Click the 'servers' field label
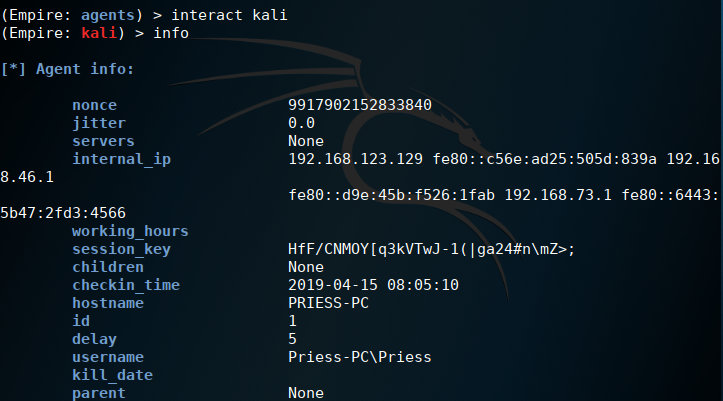This screenshot has width=723, height=401. [x=103, y=141]
